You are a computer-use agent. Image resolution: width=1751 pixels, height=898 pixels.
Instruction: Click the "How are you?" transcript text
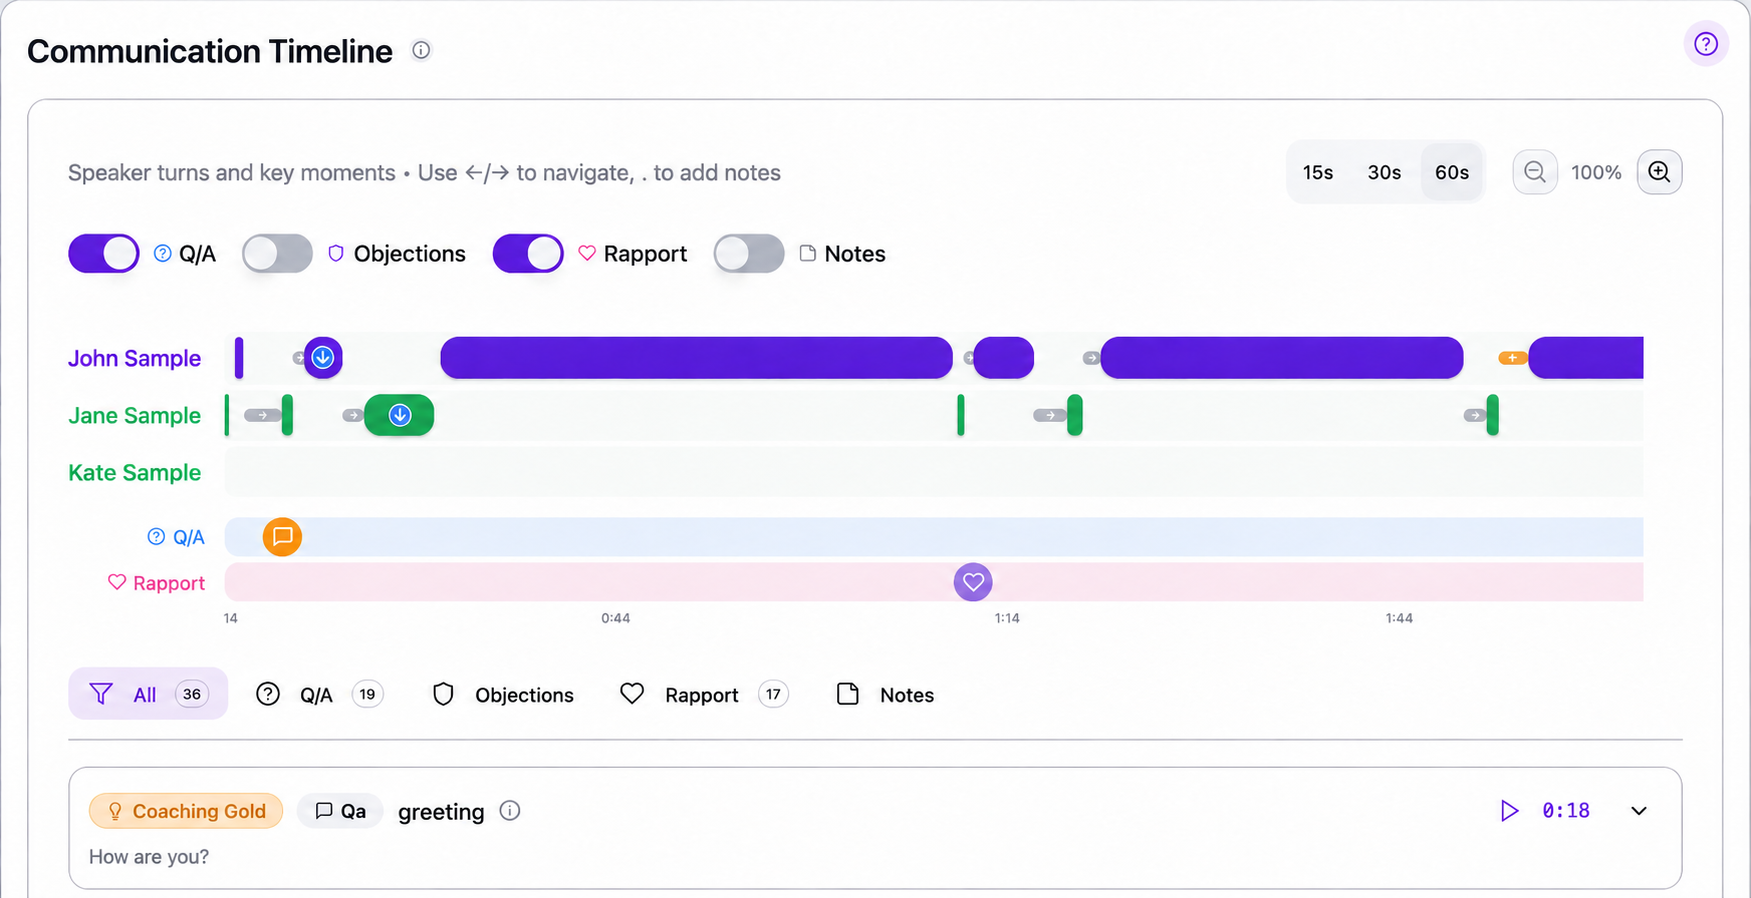pyautogui.click(x=149, y=857)
